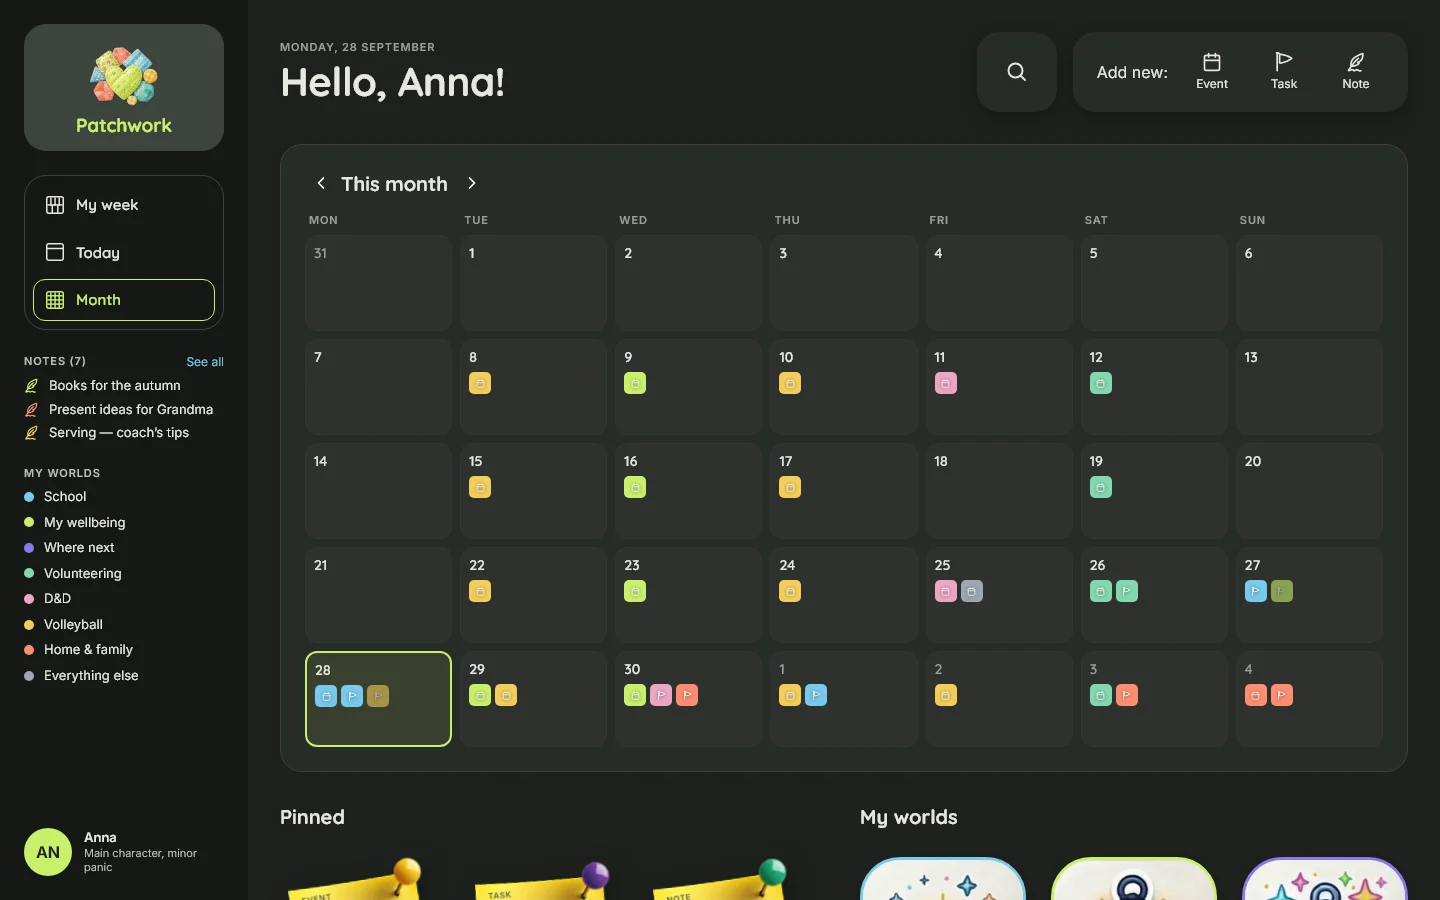Screen dimensions: 1440x900
Task: Open pink event on the 11th
Action: pos(946,383)
